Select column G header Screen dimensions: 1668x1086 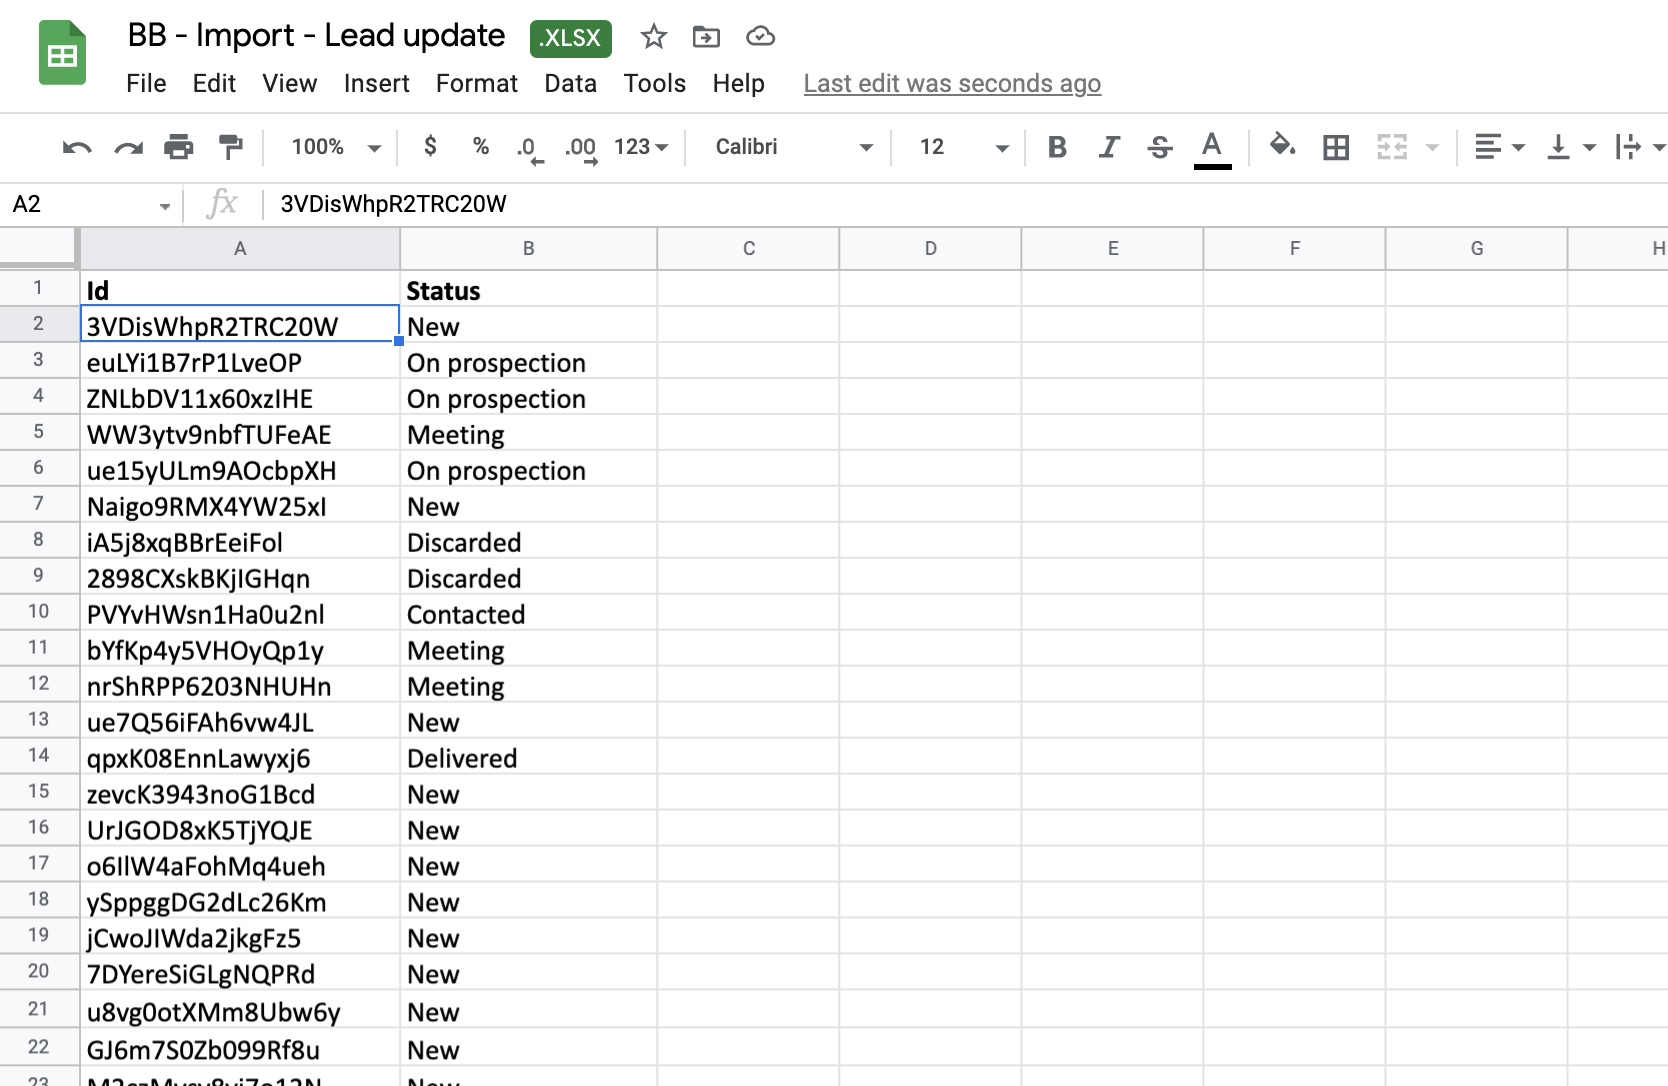pyautogui.click(x=1476, y=249)
